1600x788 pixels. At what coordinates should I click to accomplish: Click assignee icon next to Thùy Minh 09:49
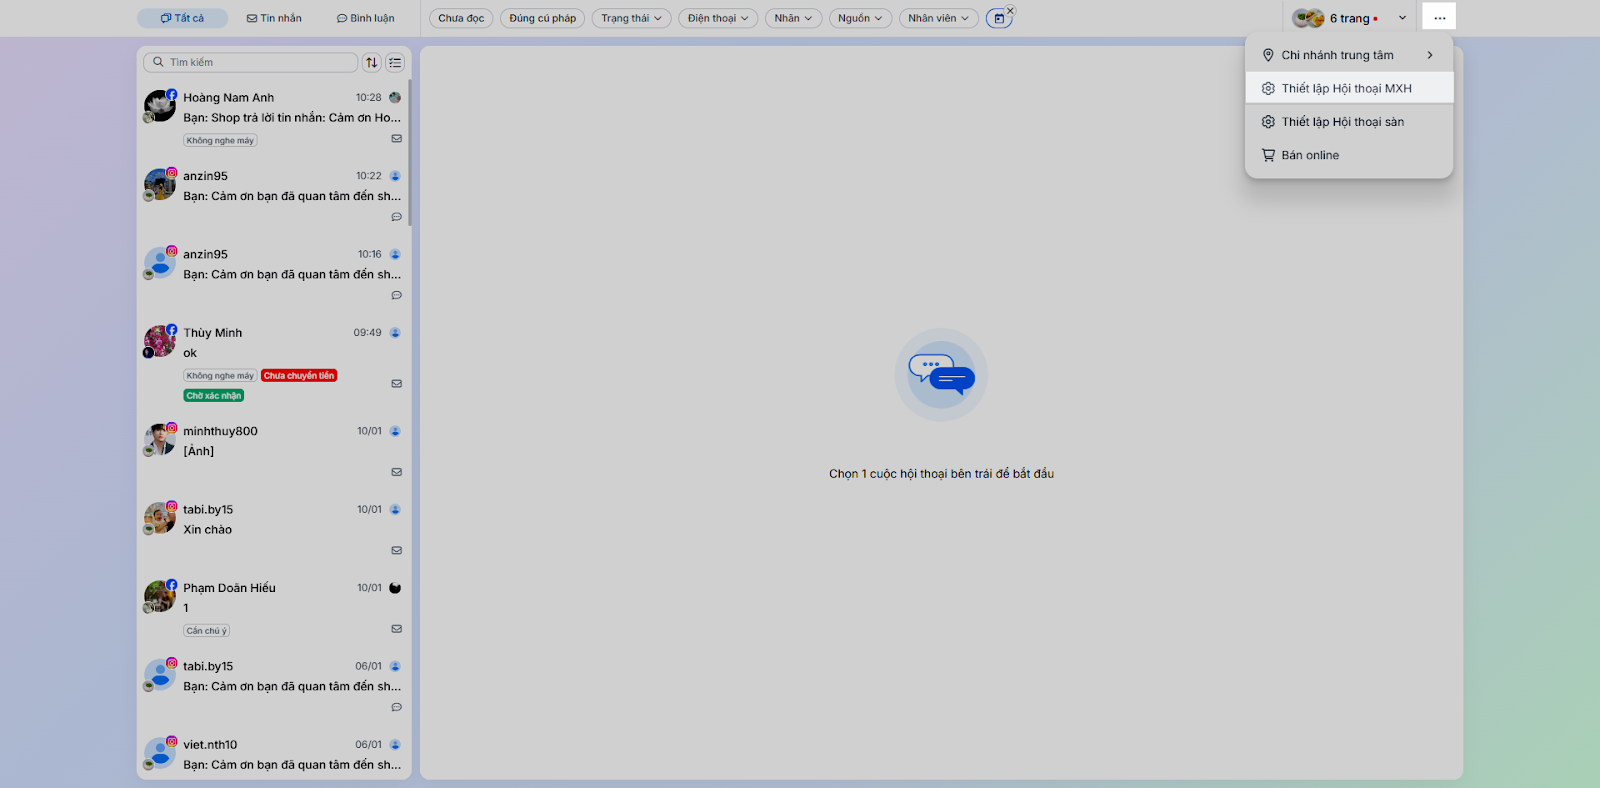(395, 333)
